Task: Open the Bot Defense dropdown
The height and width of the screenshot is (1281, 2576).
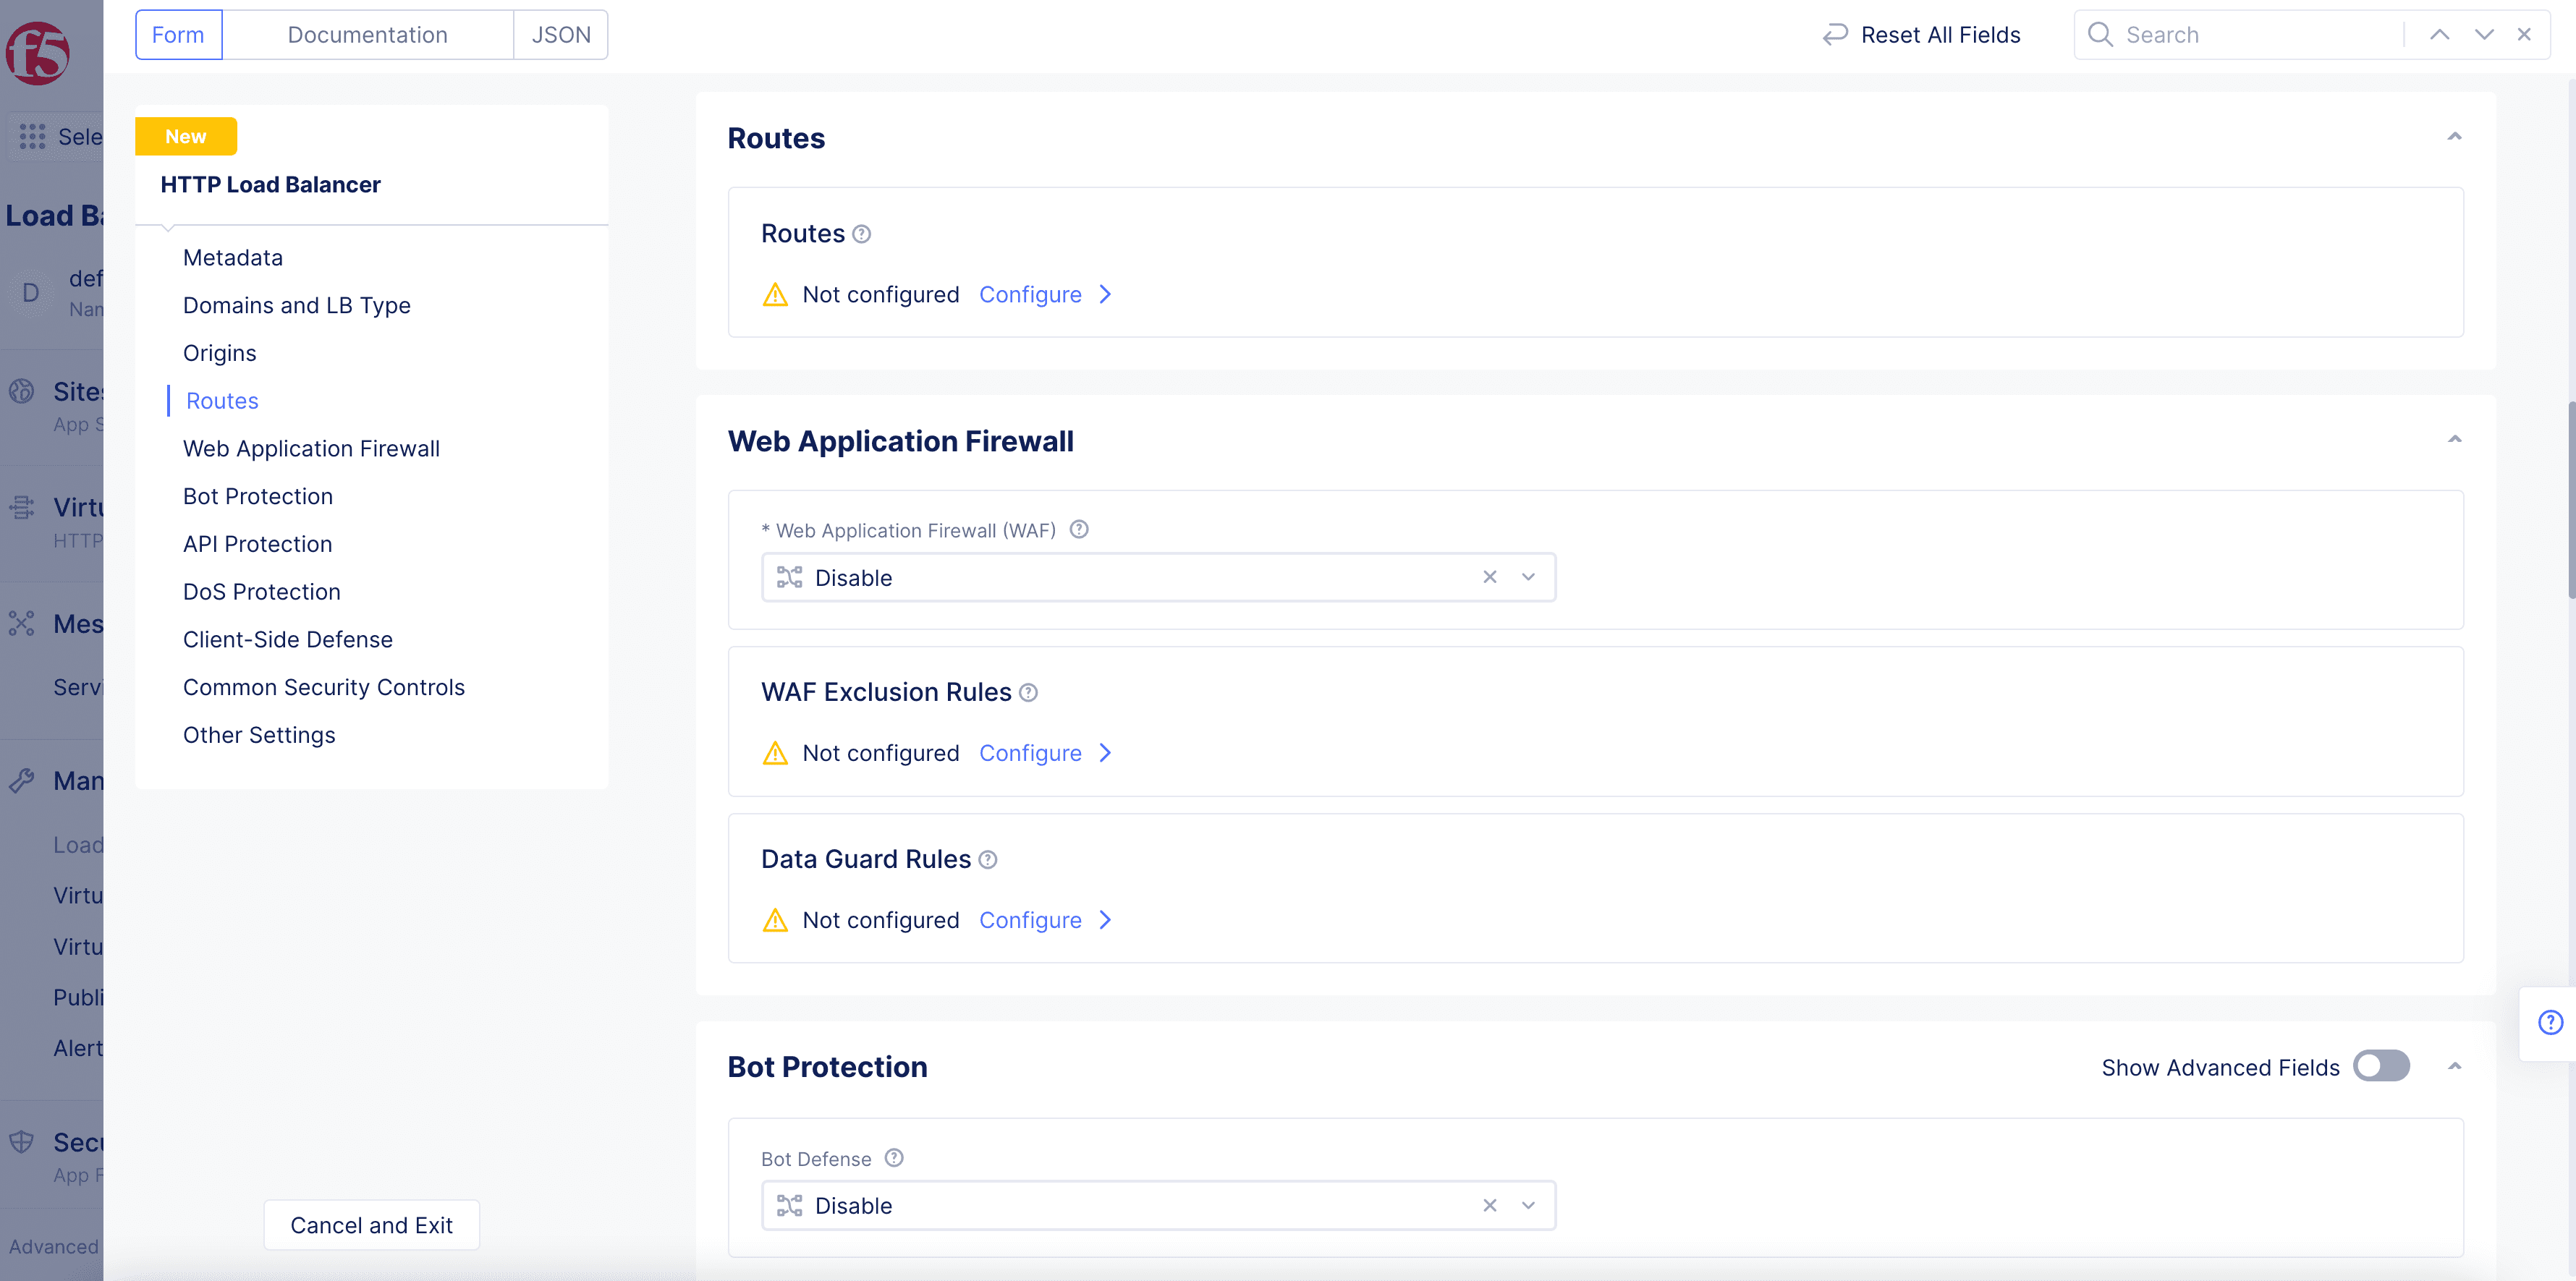Action: [1528, 1205]
